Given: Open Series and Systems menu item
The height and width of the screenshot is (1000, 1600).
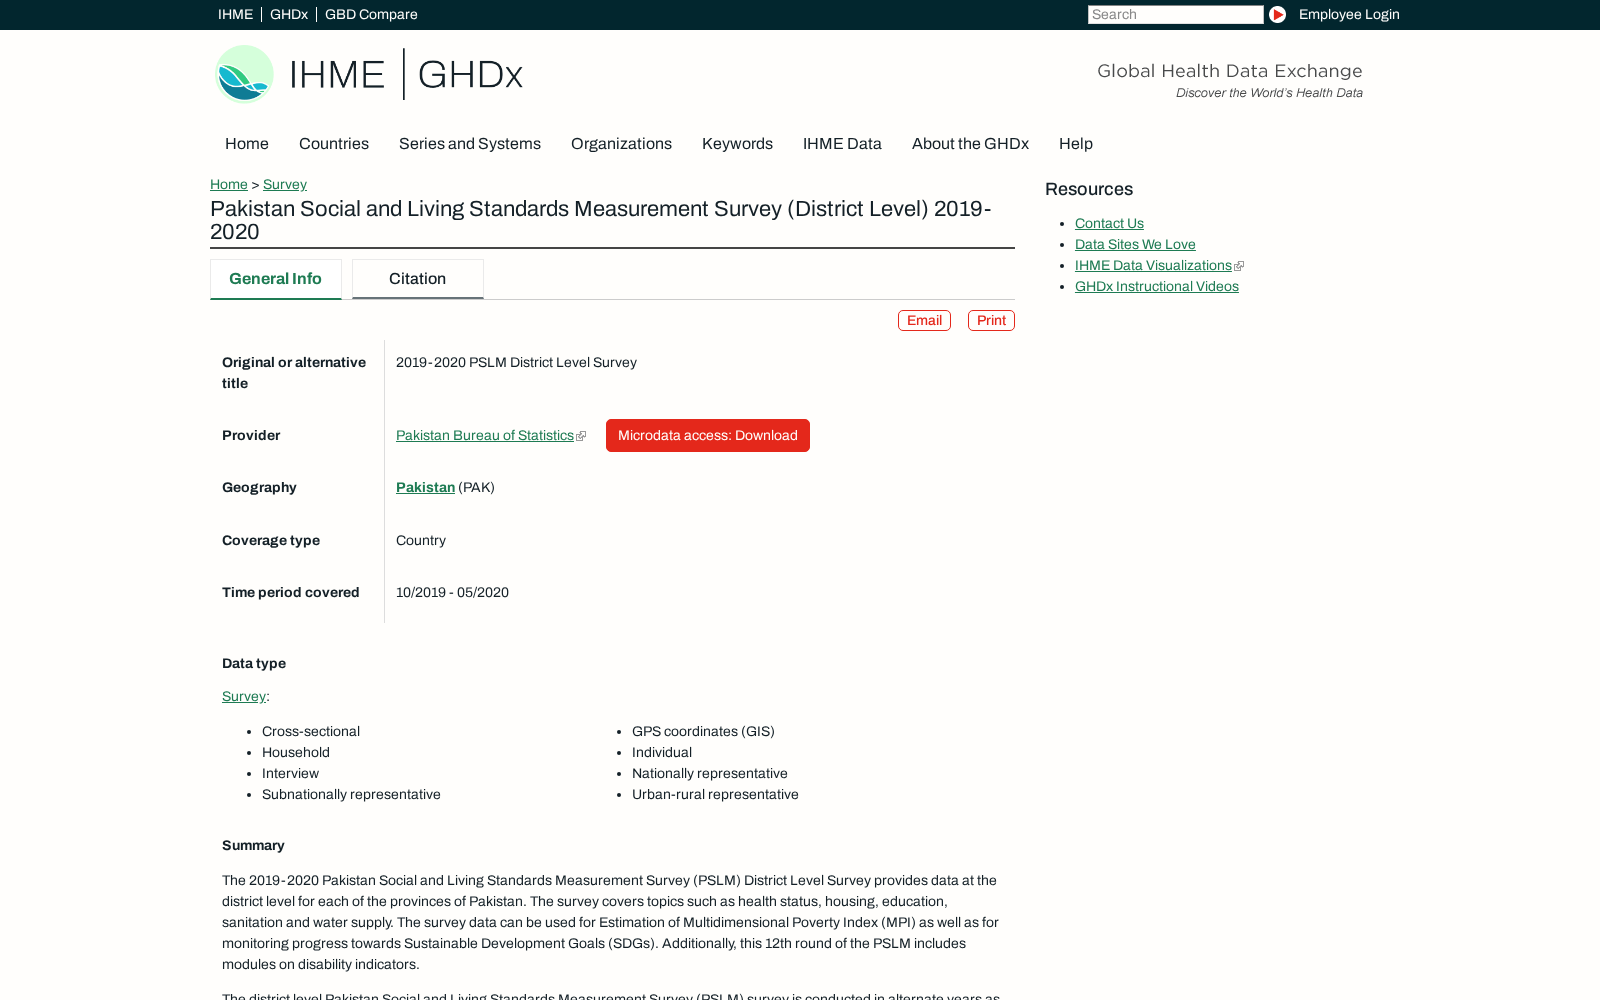Looking at the screenshot, I should pos(470,144).
